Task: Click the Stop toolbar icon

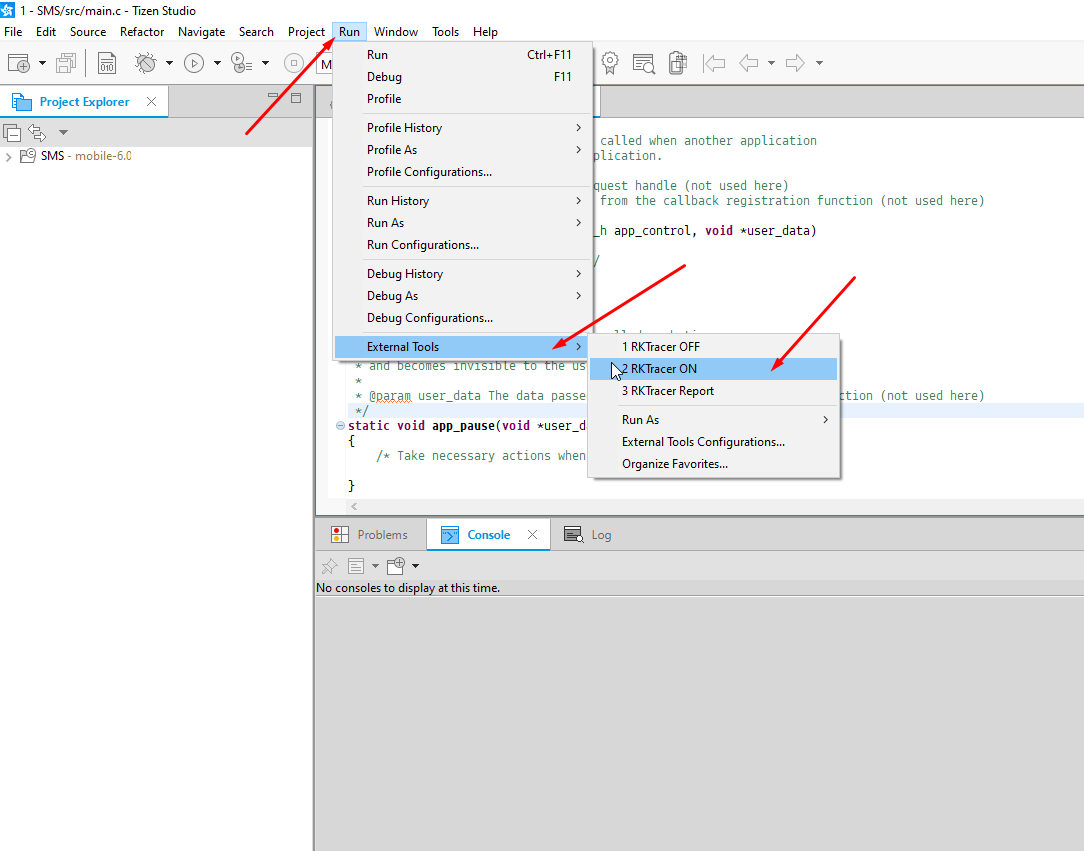Action: [x=294, y=63]
